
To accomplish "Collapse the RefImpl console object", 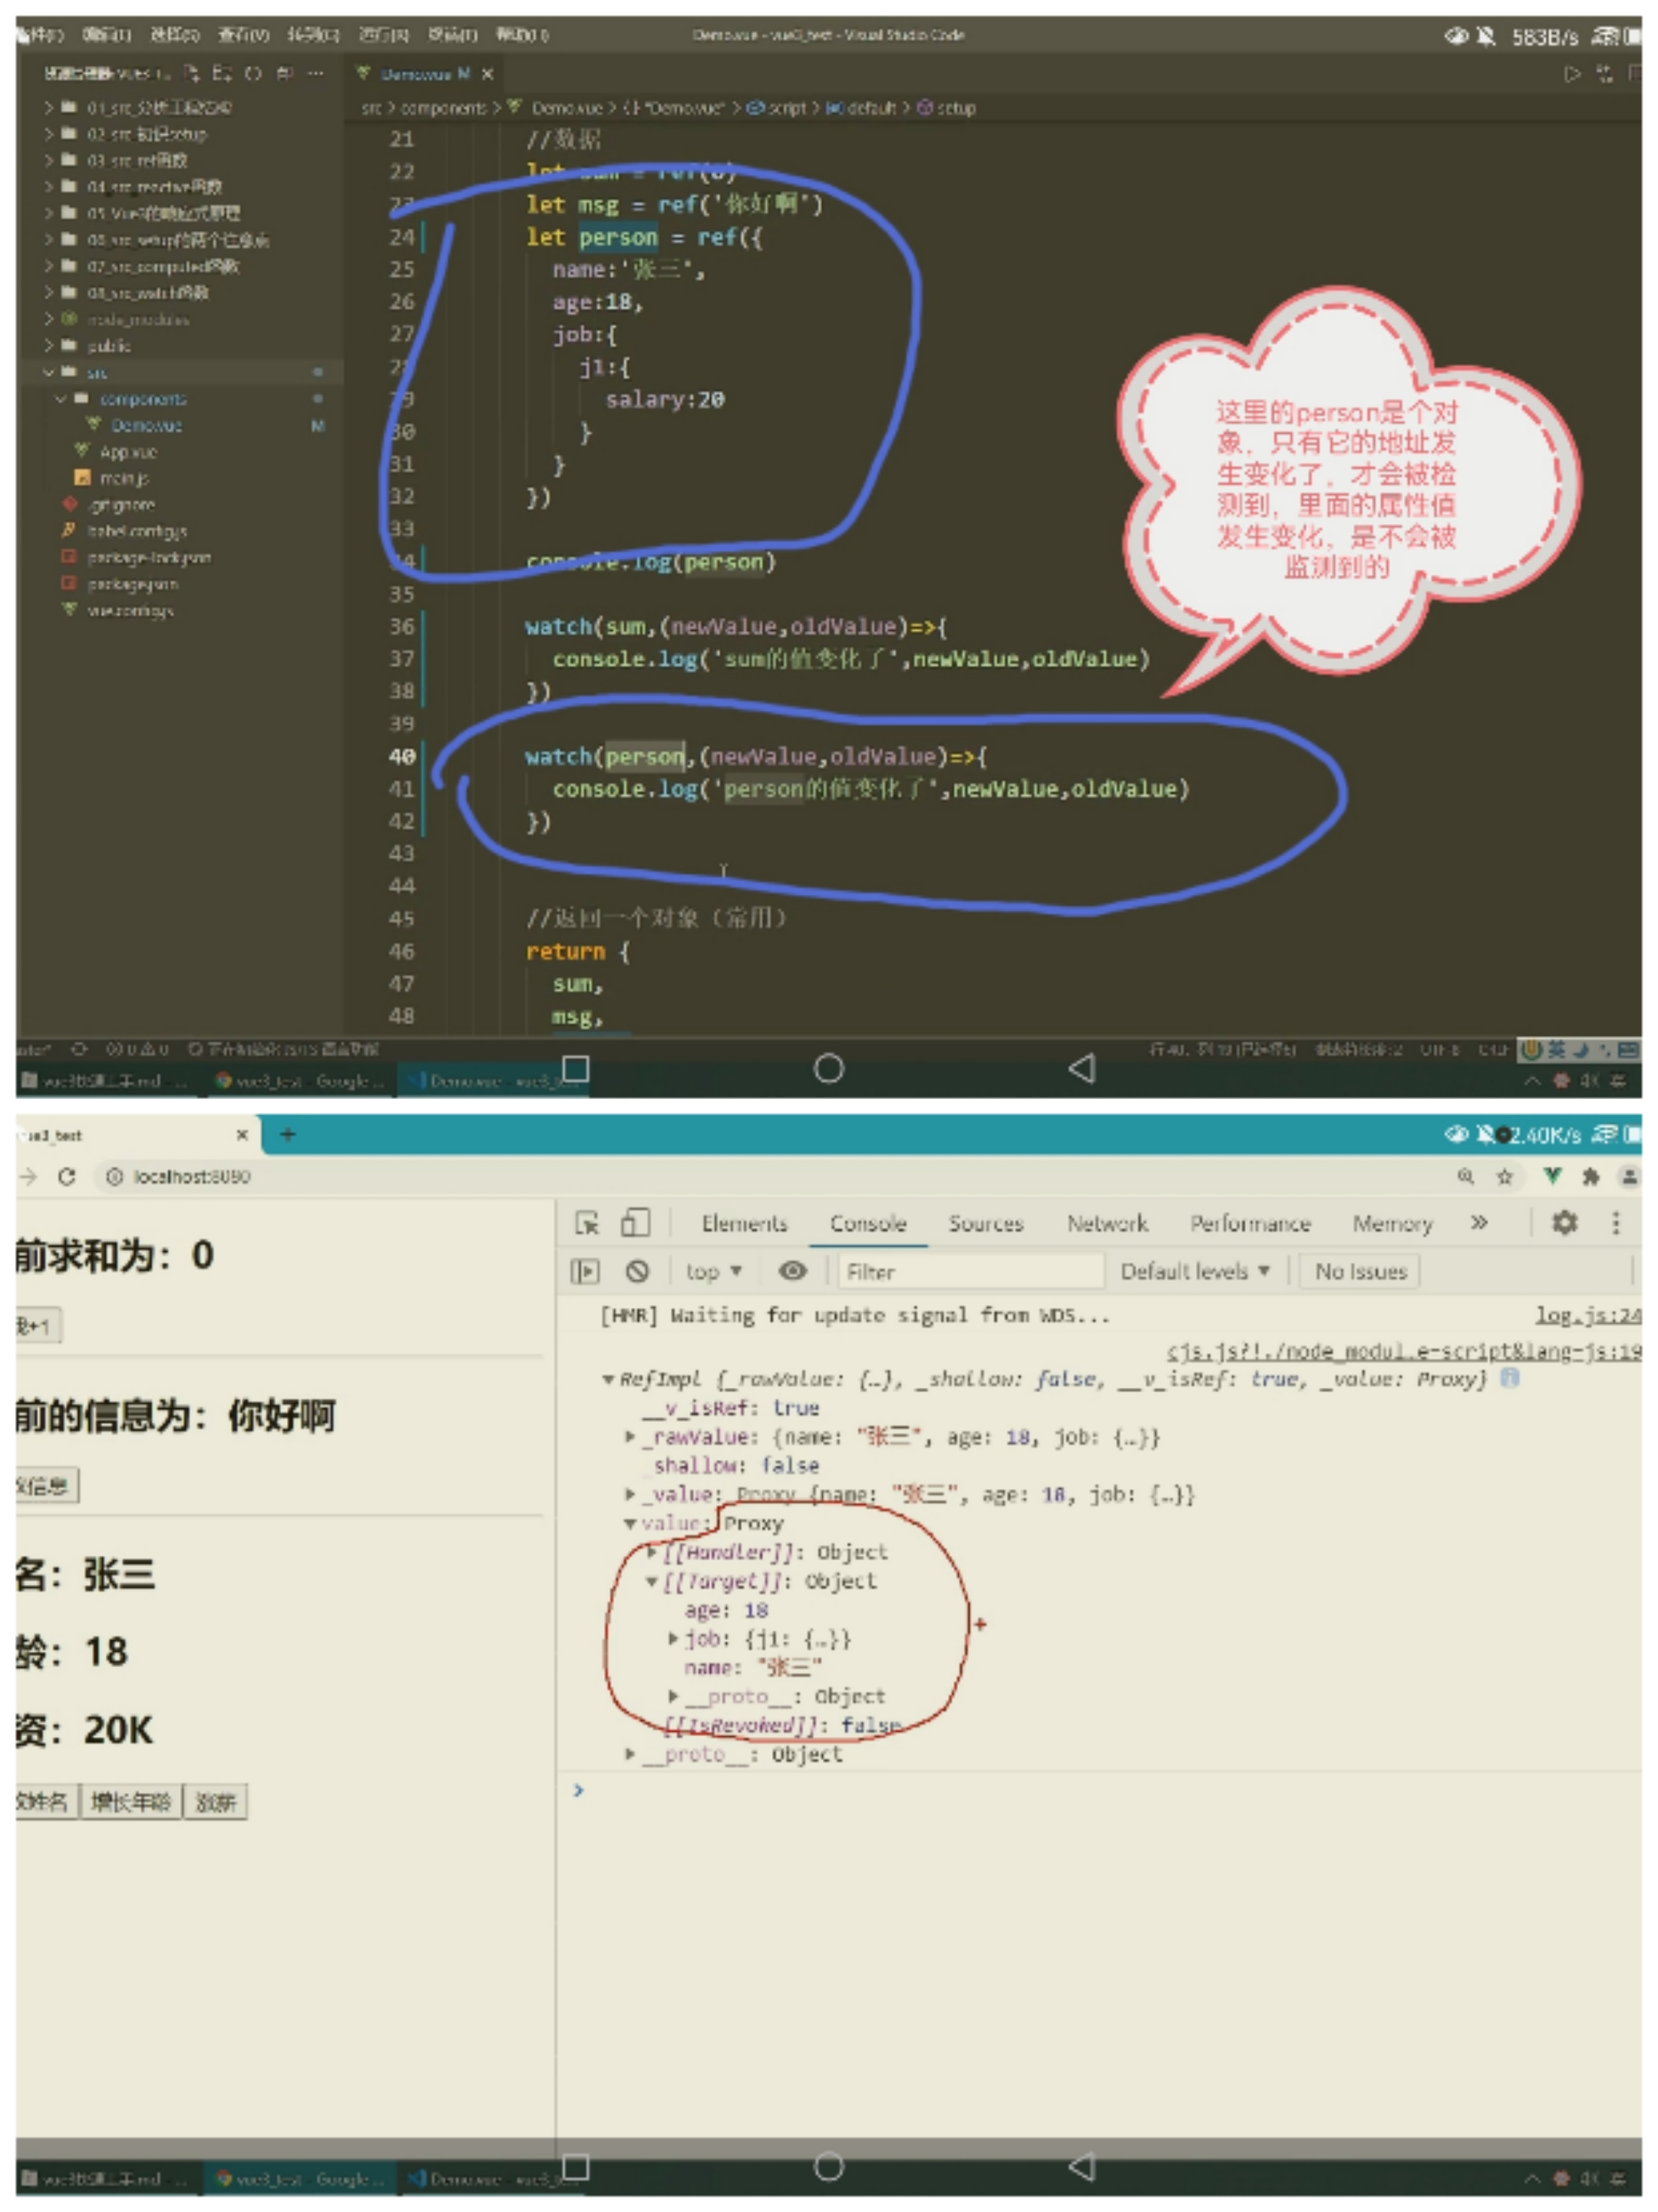I will [607, 1380].
